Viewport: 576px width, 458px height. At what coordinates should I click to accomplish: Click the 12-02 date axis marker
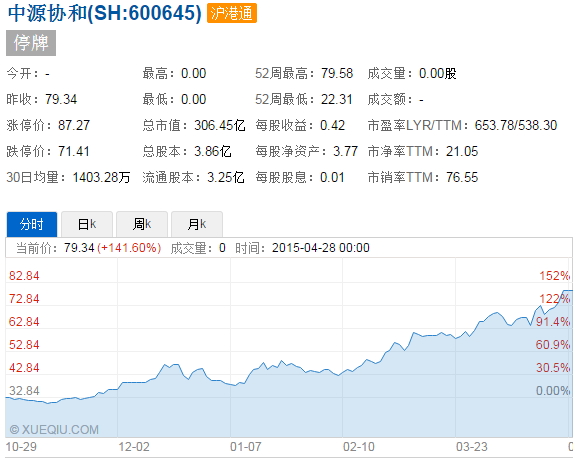coord(134,447)
